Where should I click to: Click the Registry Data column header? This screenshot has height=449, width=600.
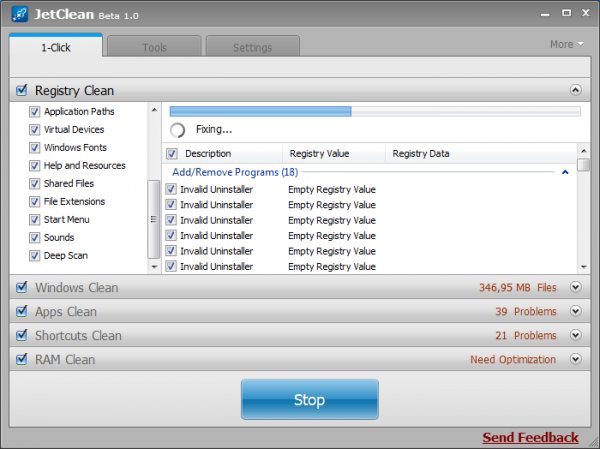coord(421,153)
